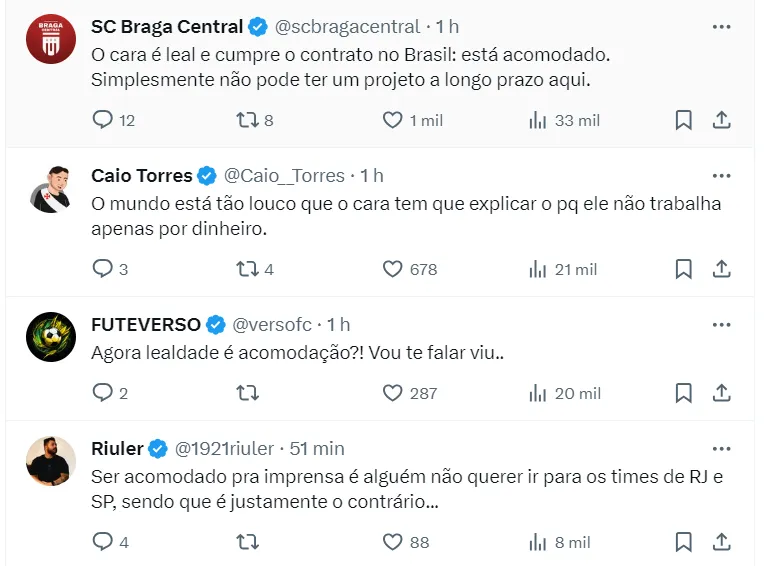Click Riuler's profile picture
766x566 pixels.
click(51, 461)
